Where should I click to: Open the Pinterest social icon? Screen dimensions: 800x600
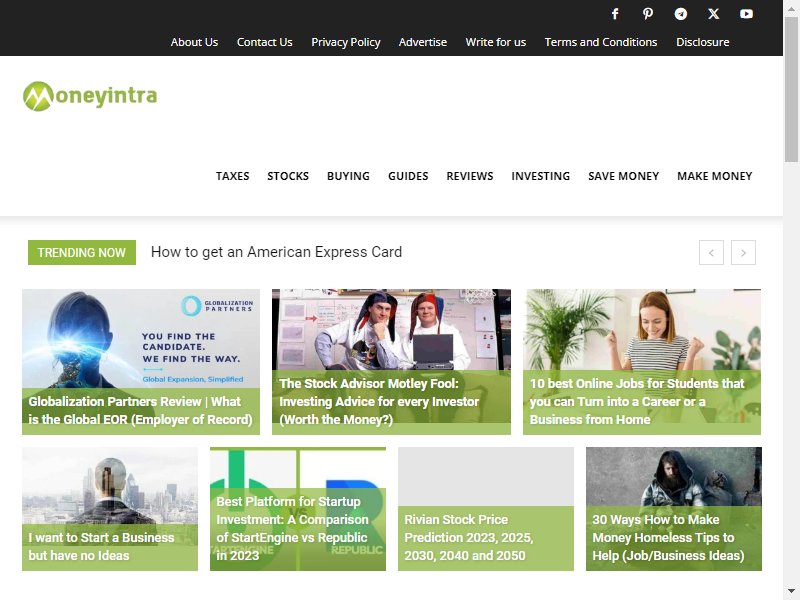coord(648,14)
